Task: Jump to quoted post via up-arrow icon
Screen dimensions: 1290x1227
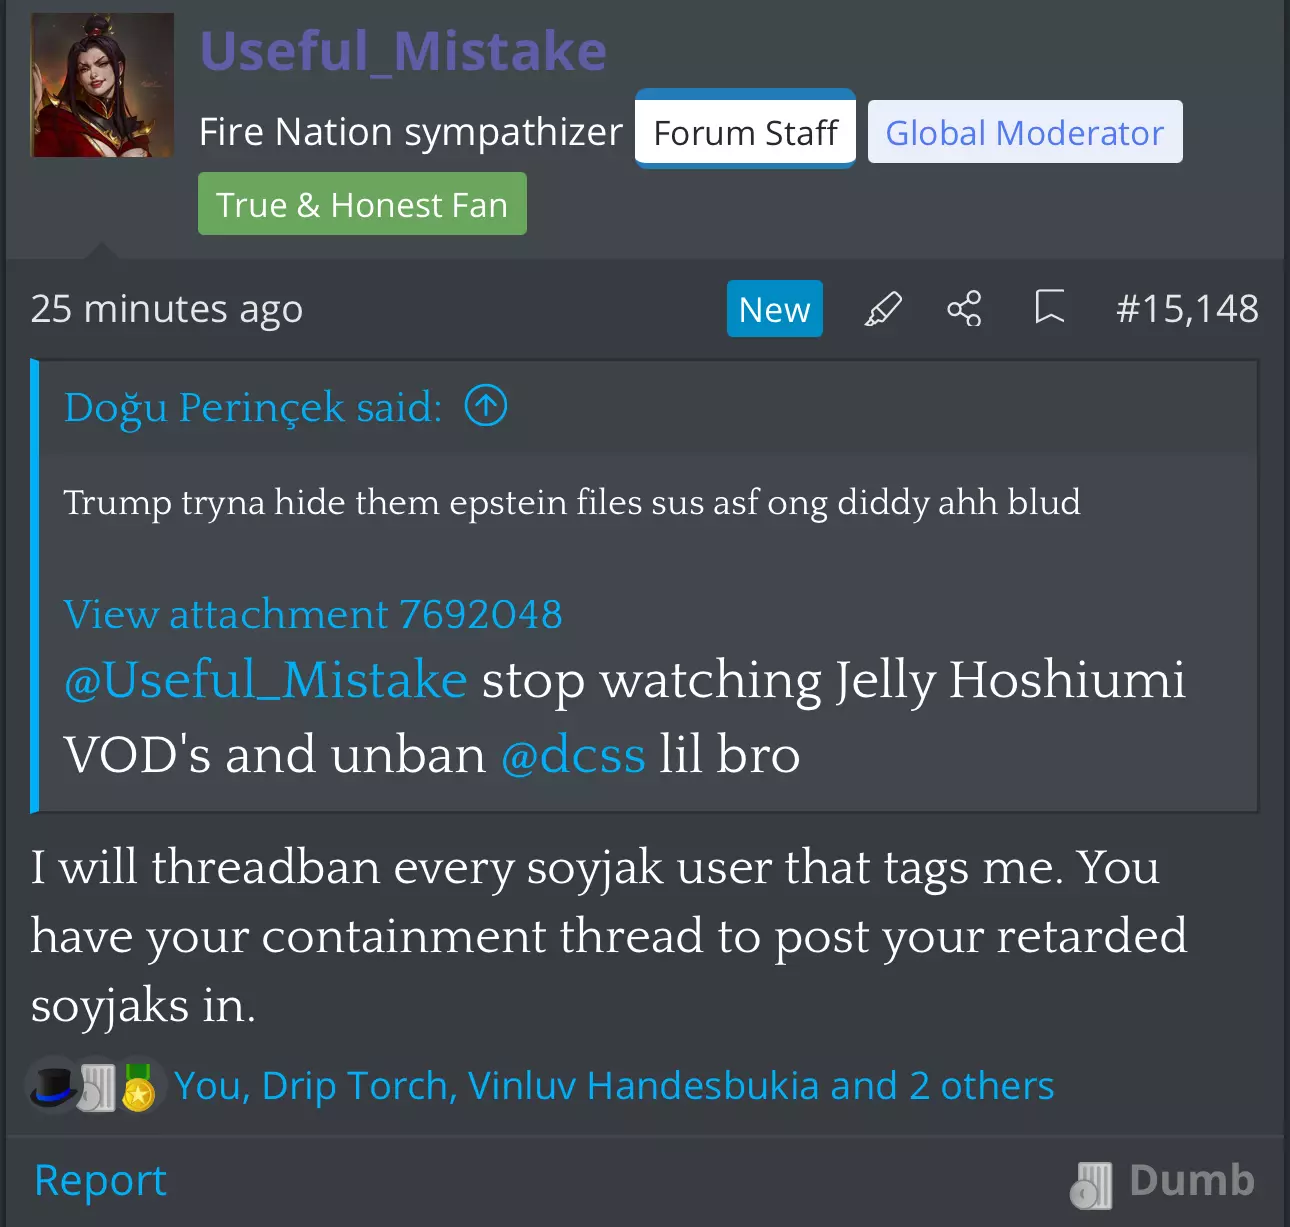Action: coord(486,406)
